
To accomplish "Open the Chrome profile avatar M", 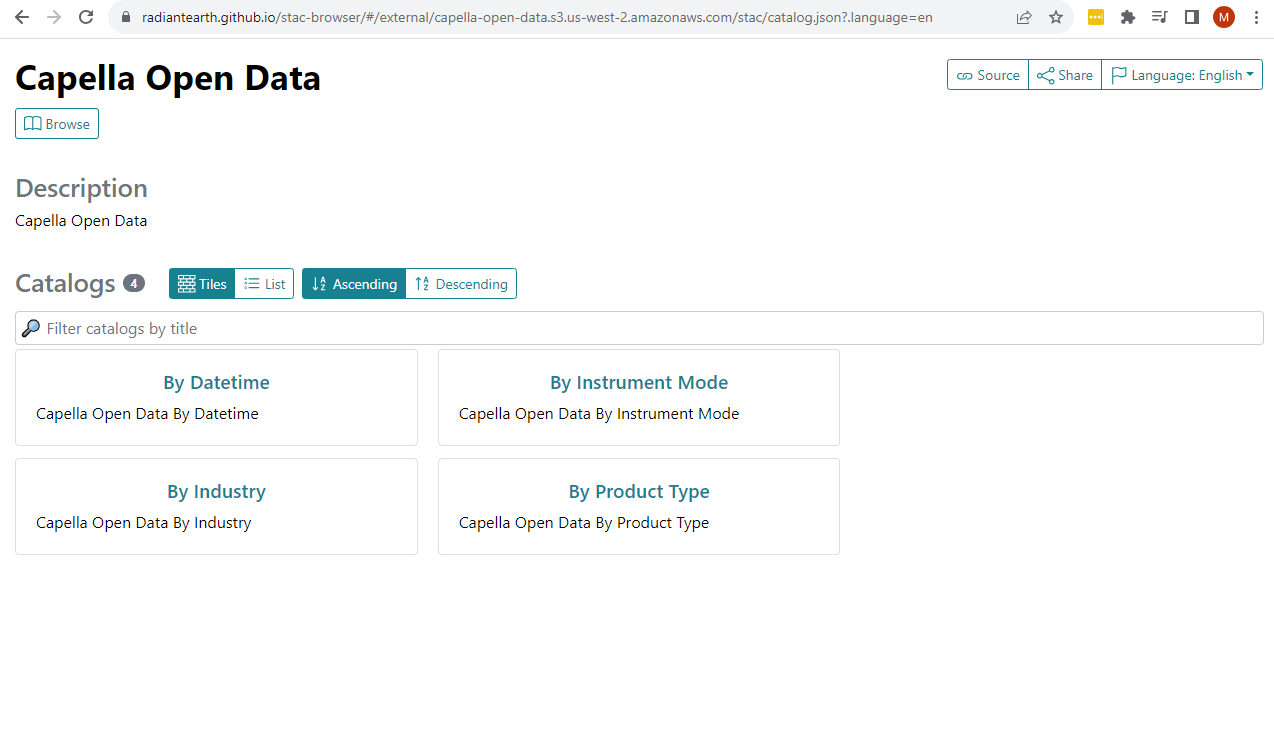I will coord(1224,17).
